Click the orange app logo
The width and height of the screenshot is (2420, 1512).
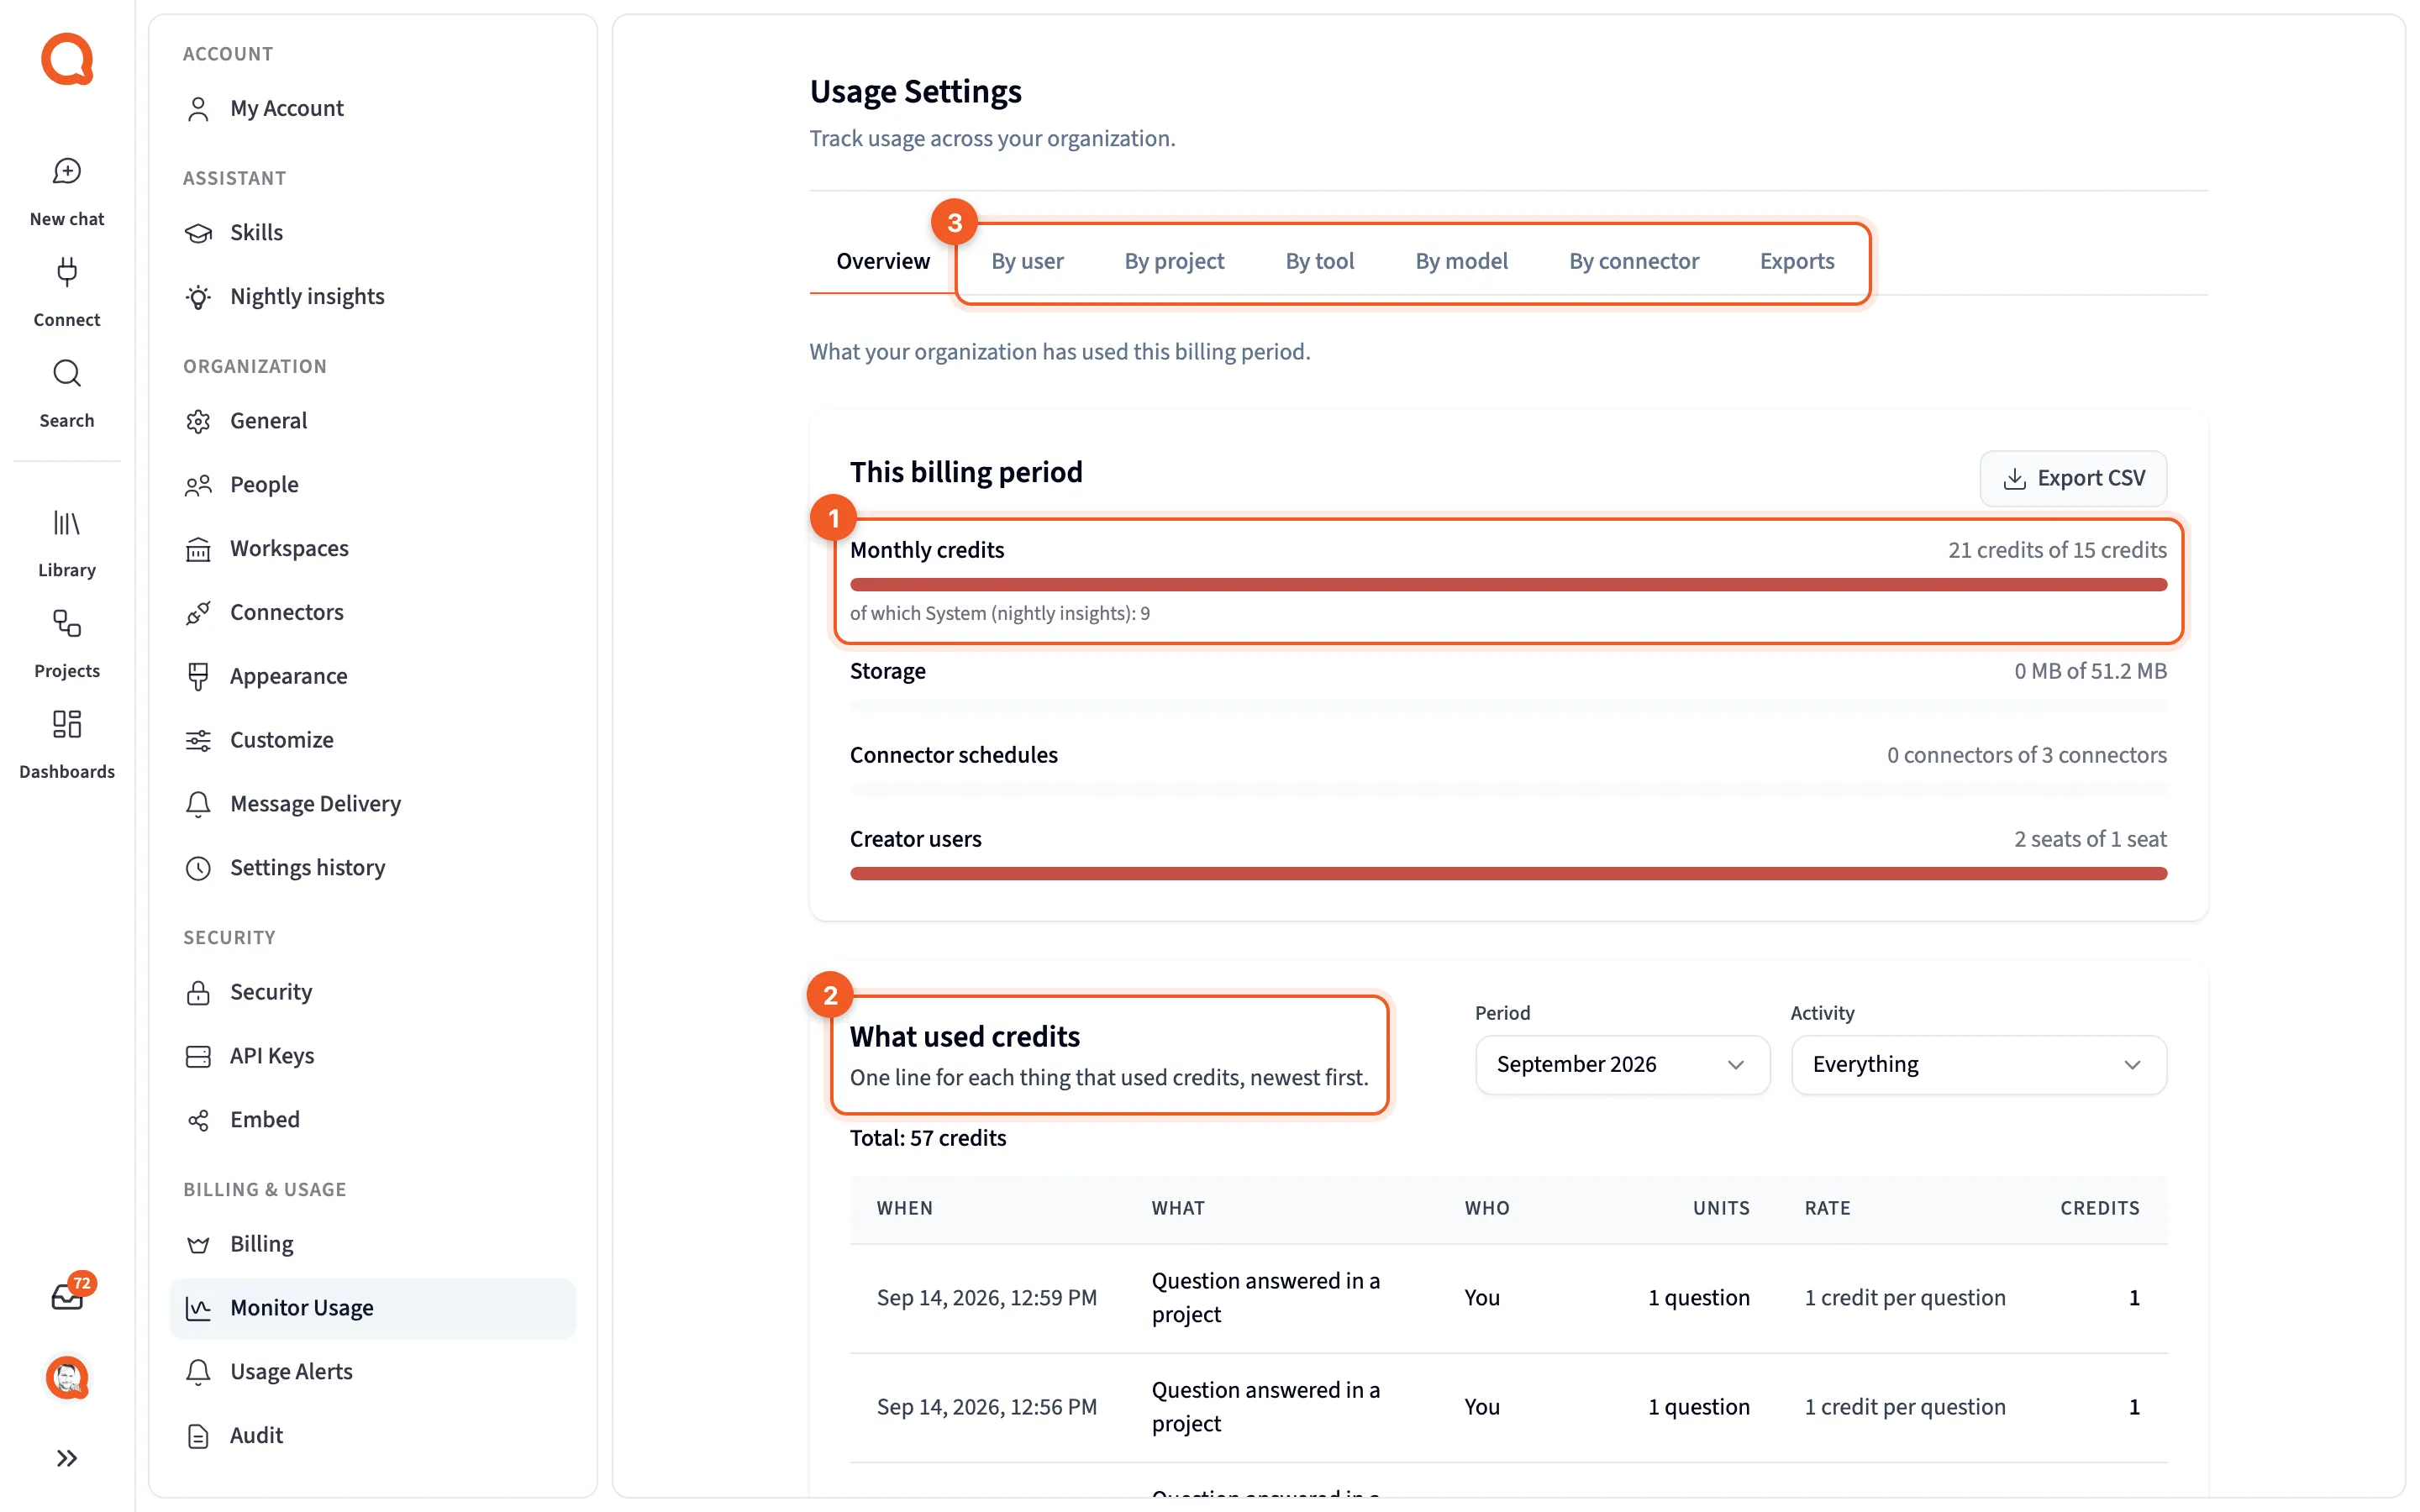point(67,59)
